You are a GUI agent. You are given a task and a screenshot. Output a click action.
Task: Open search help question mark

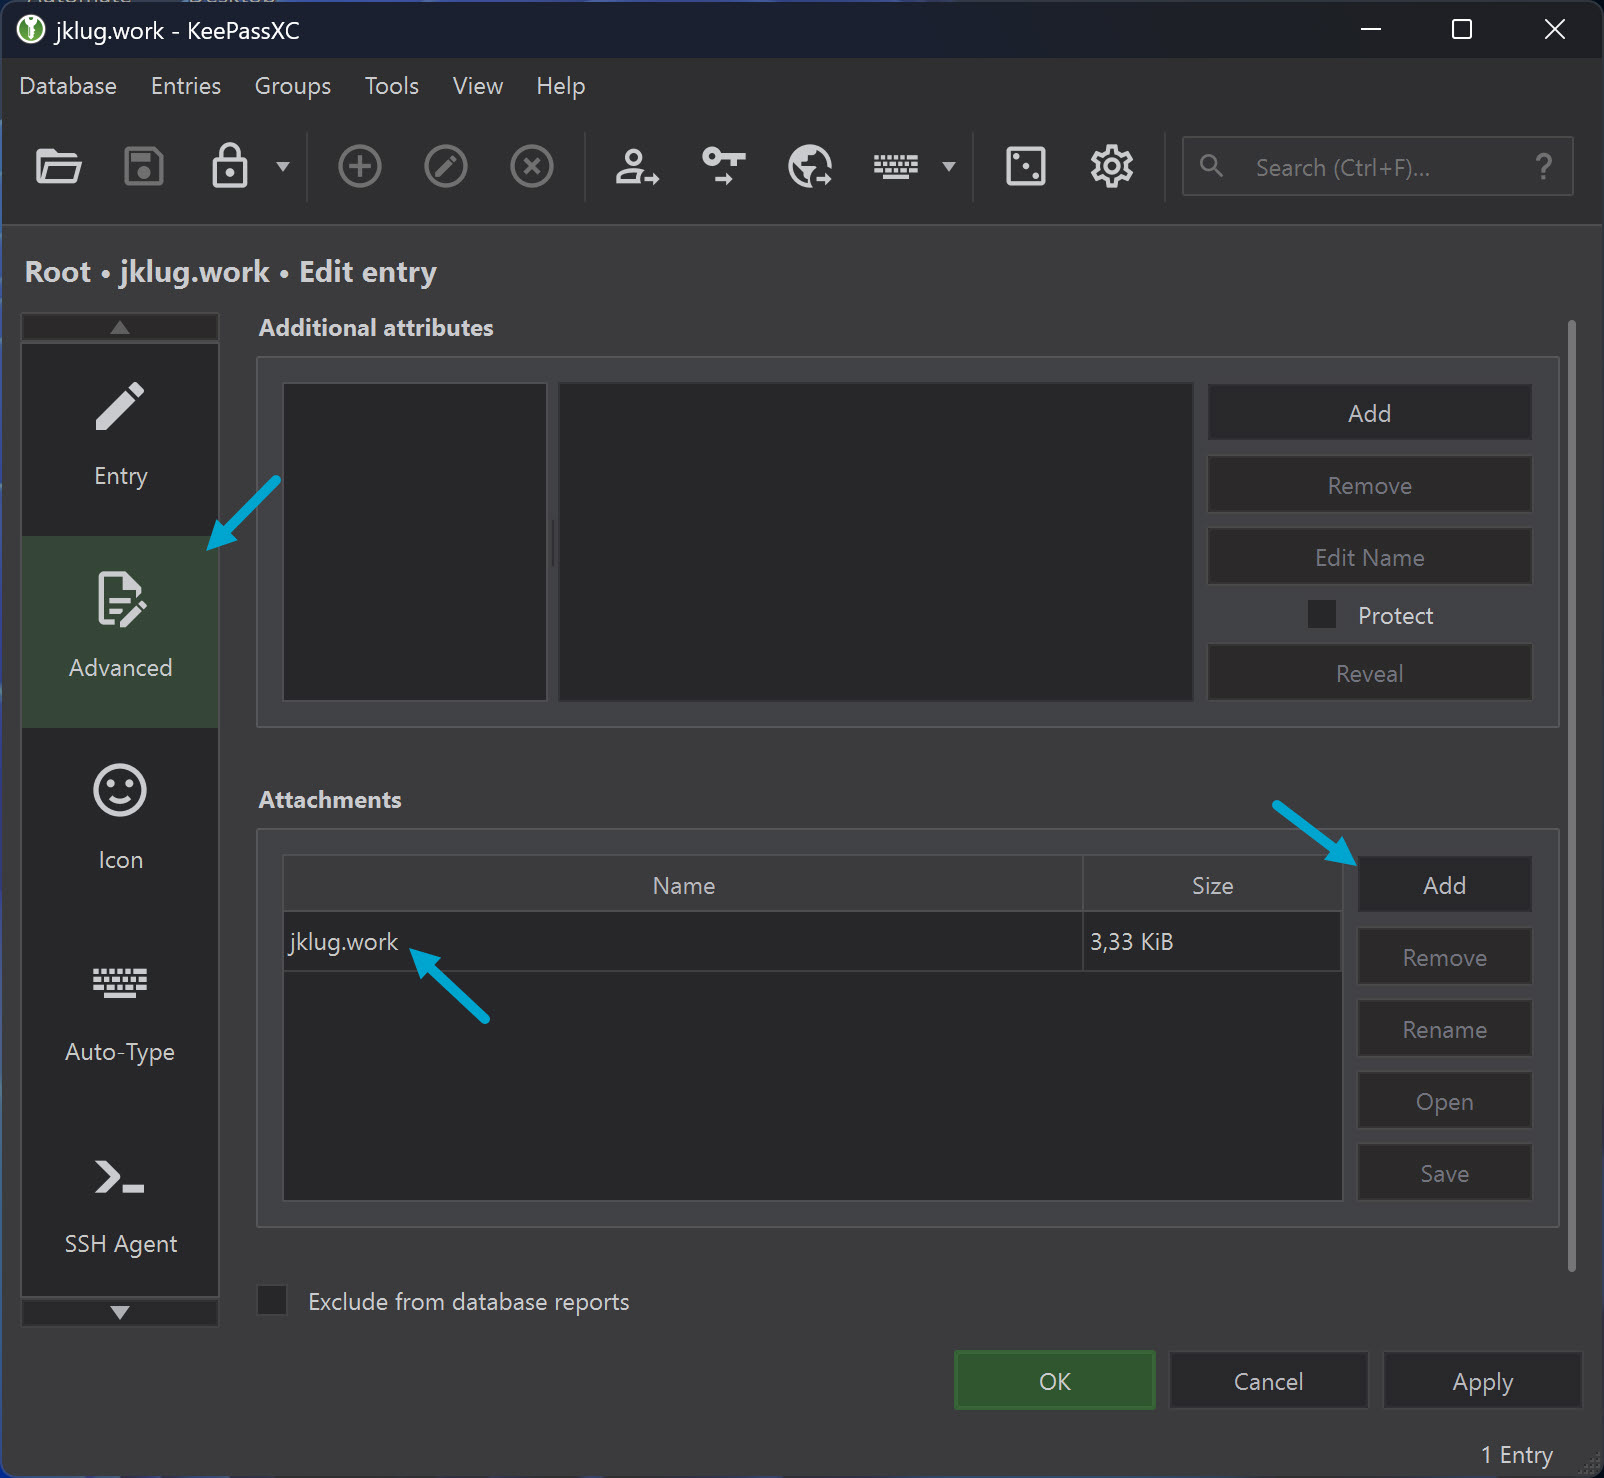point(1544,166)
